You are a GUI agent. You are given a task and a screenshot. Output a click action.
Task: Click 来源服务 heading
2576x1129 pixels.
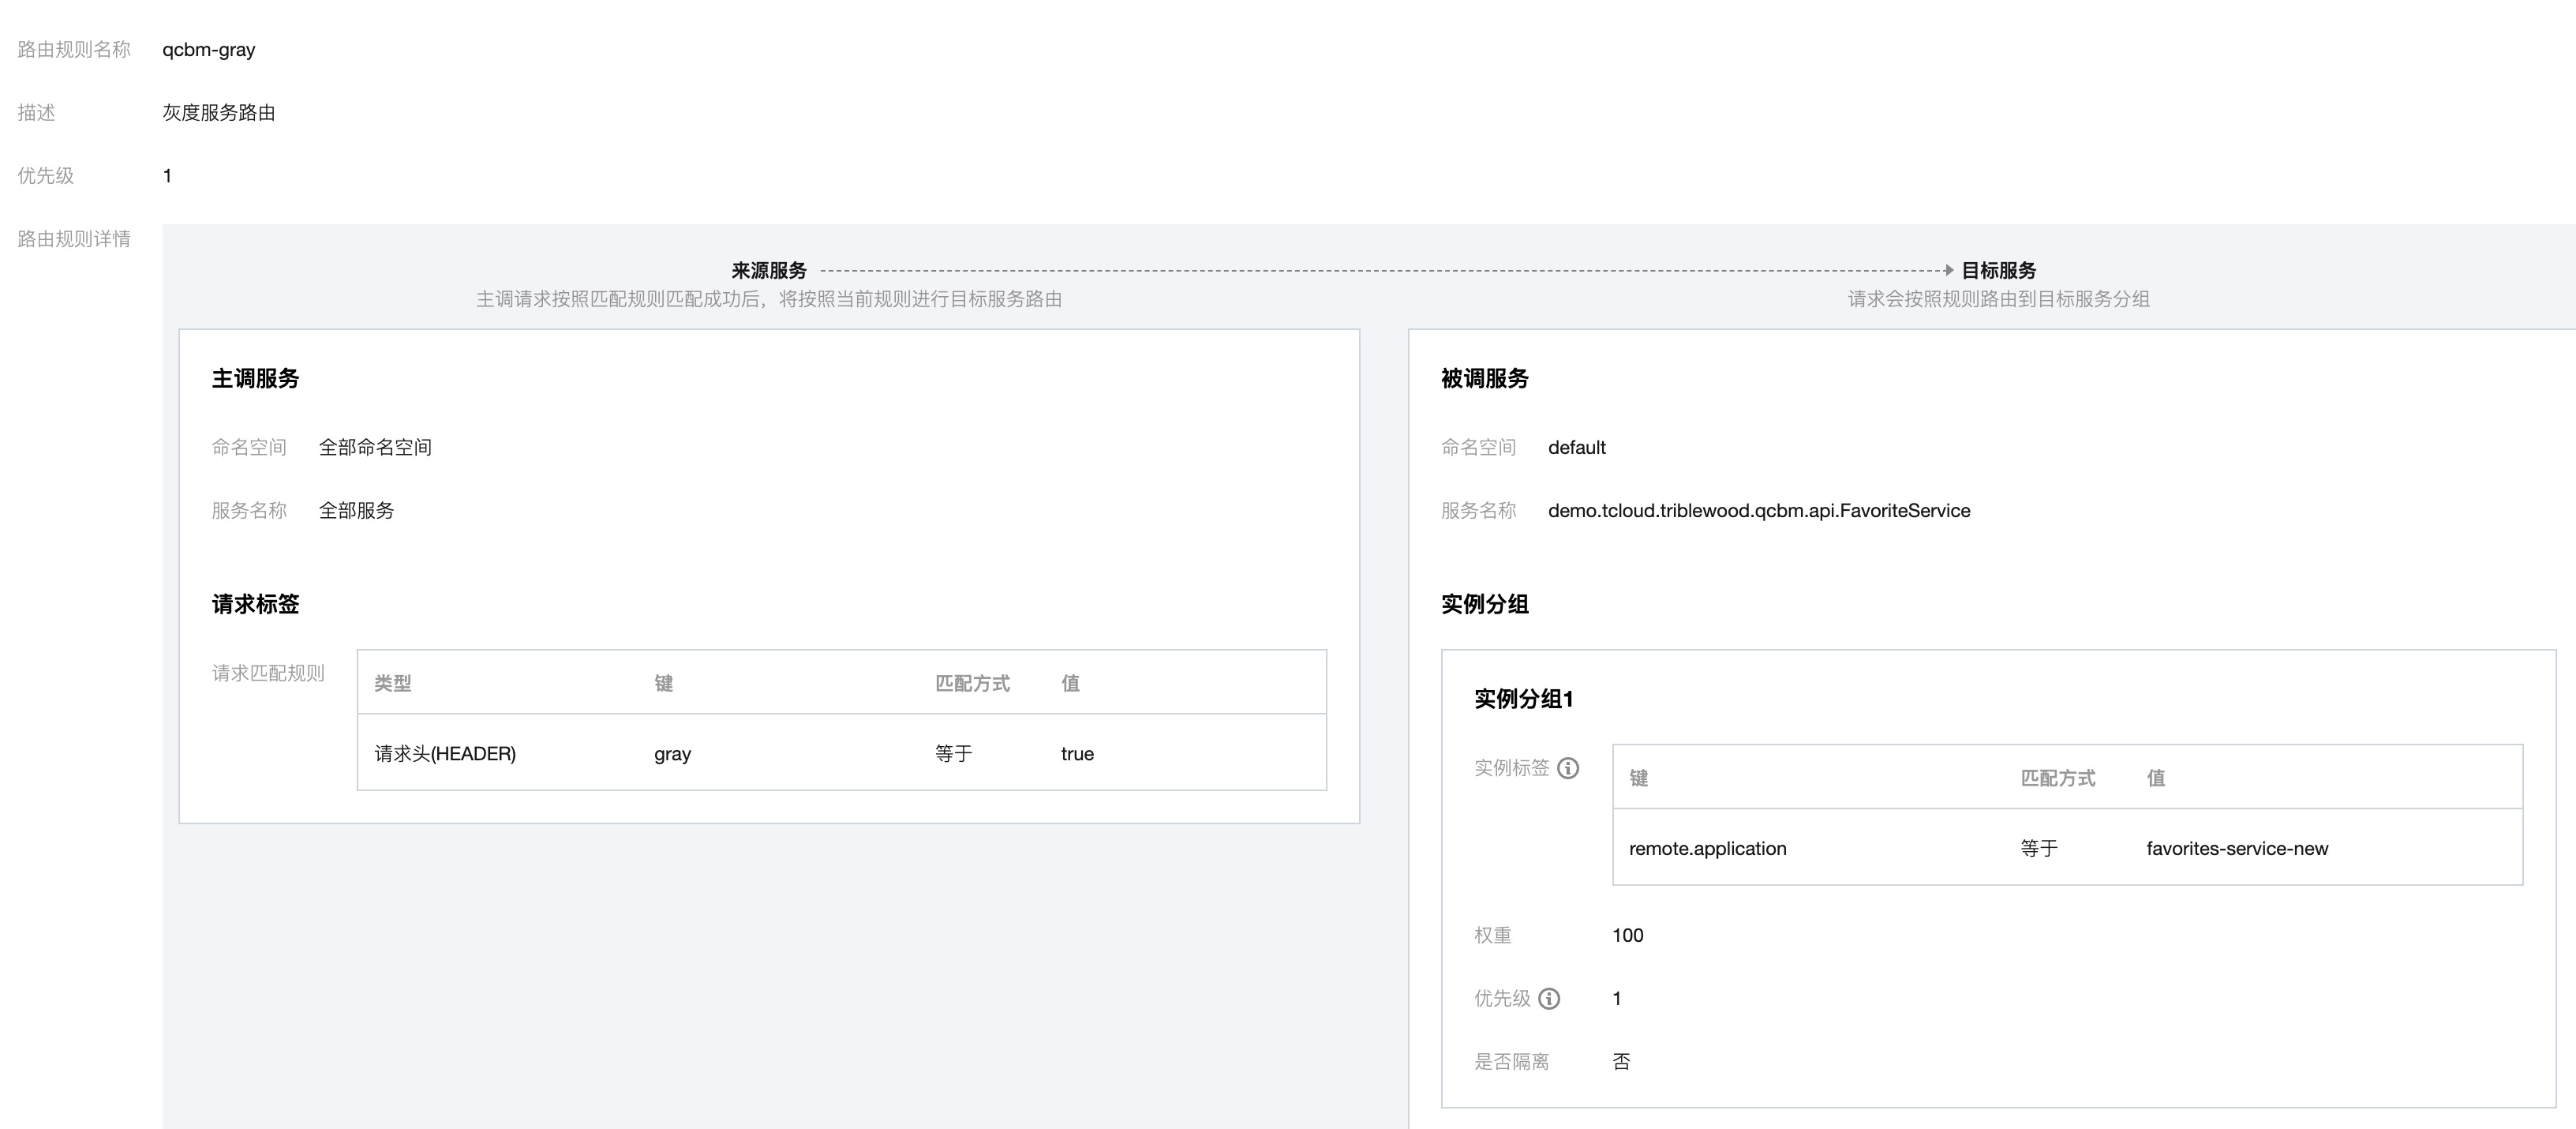point(769,270)
